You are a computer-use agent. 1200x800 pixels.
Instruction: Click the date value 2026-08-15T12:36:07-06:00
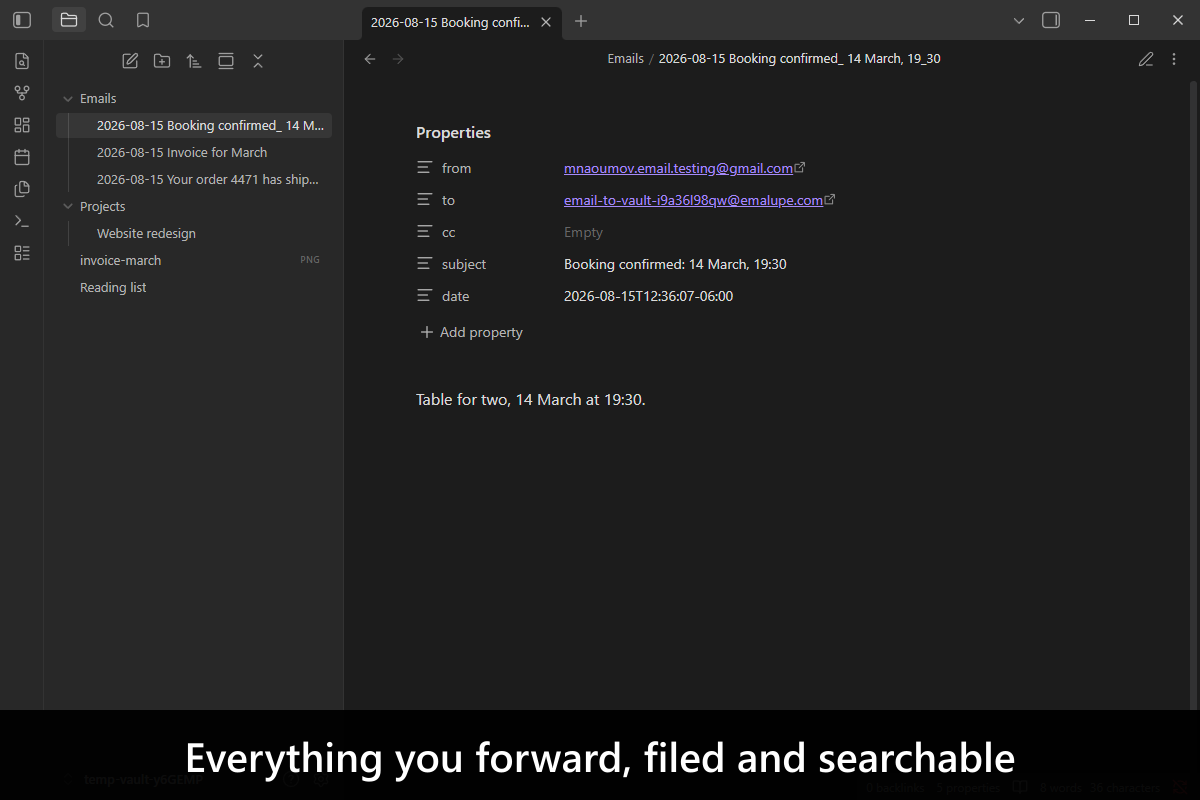coord(648,297)
